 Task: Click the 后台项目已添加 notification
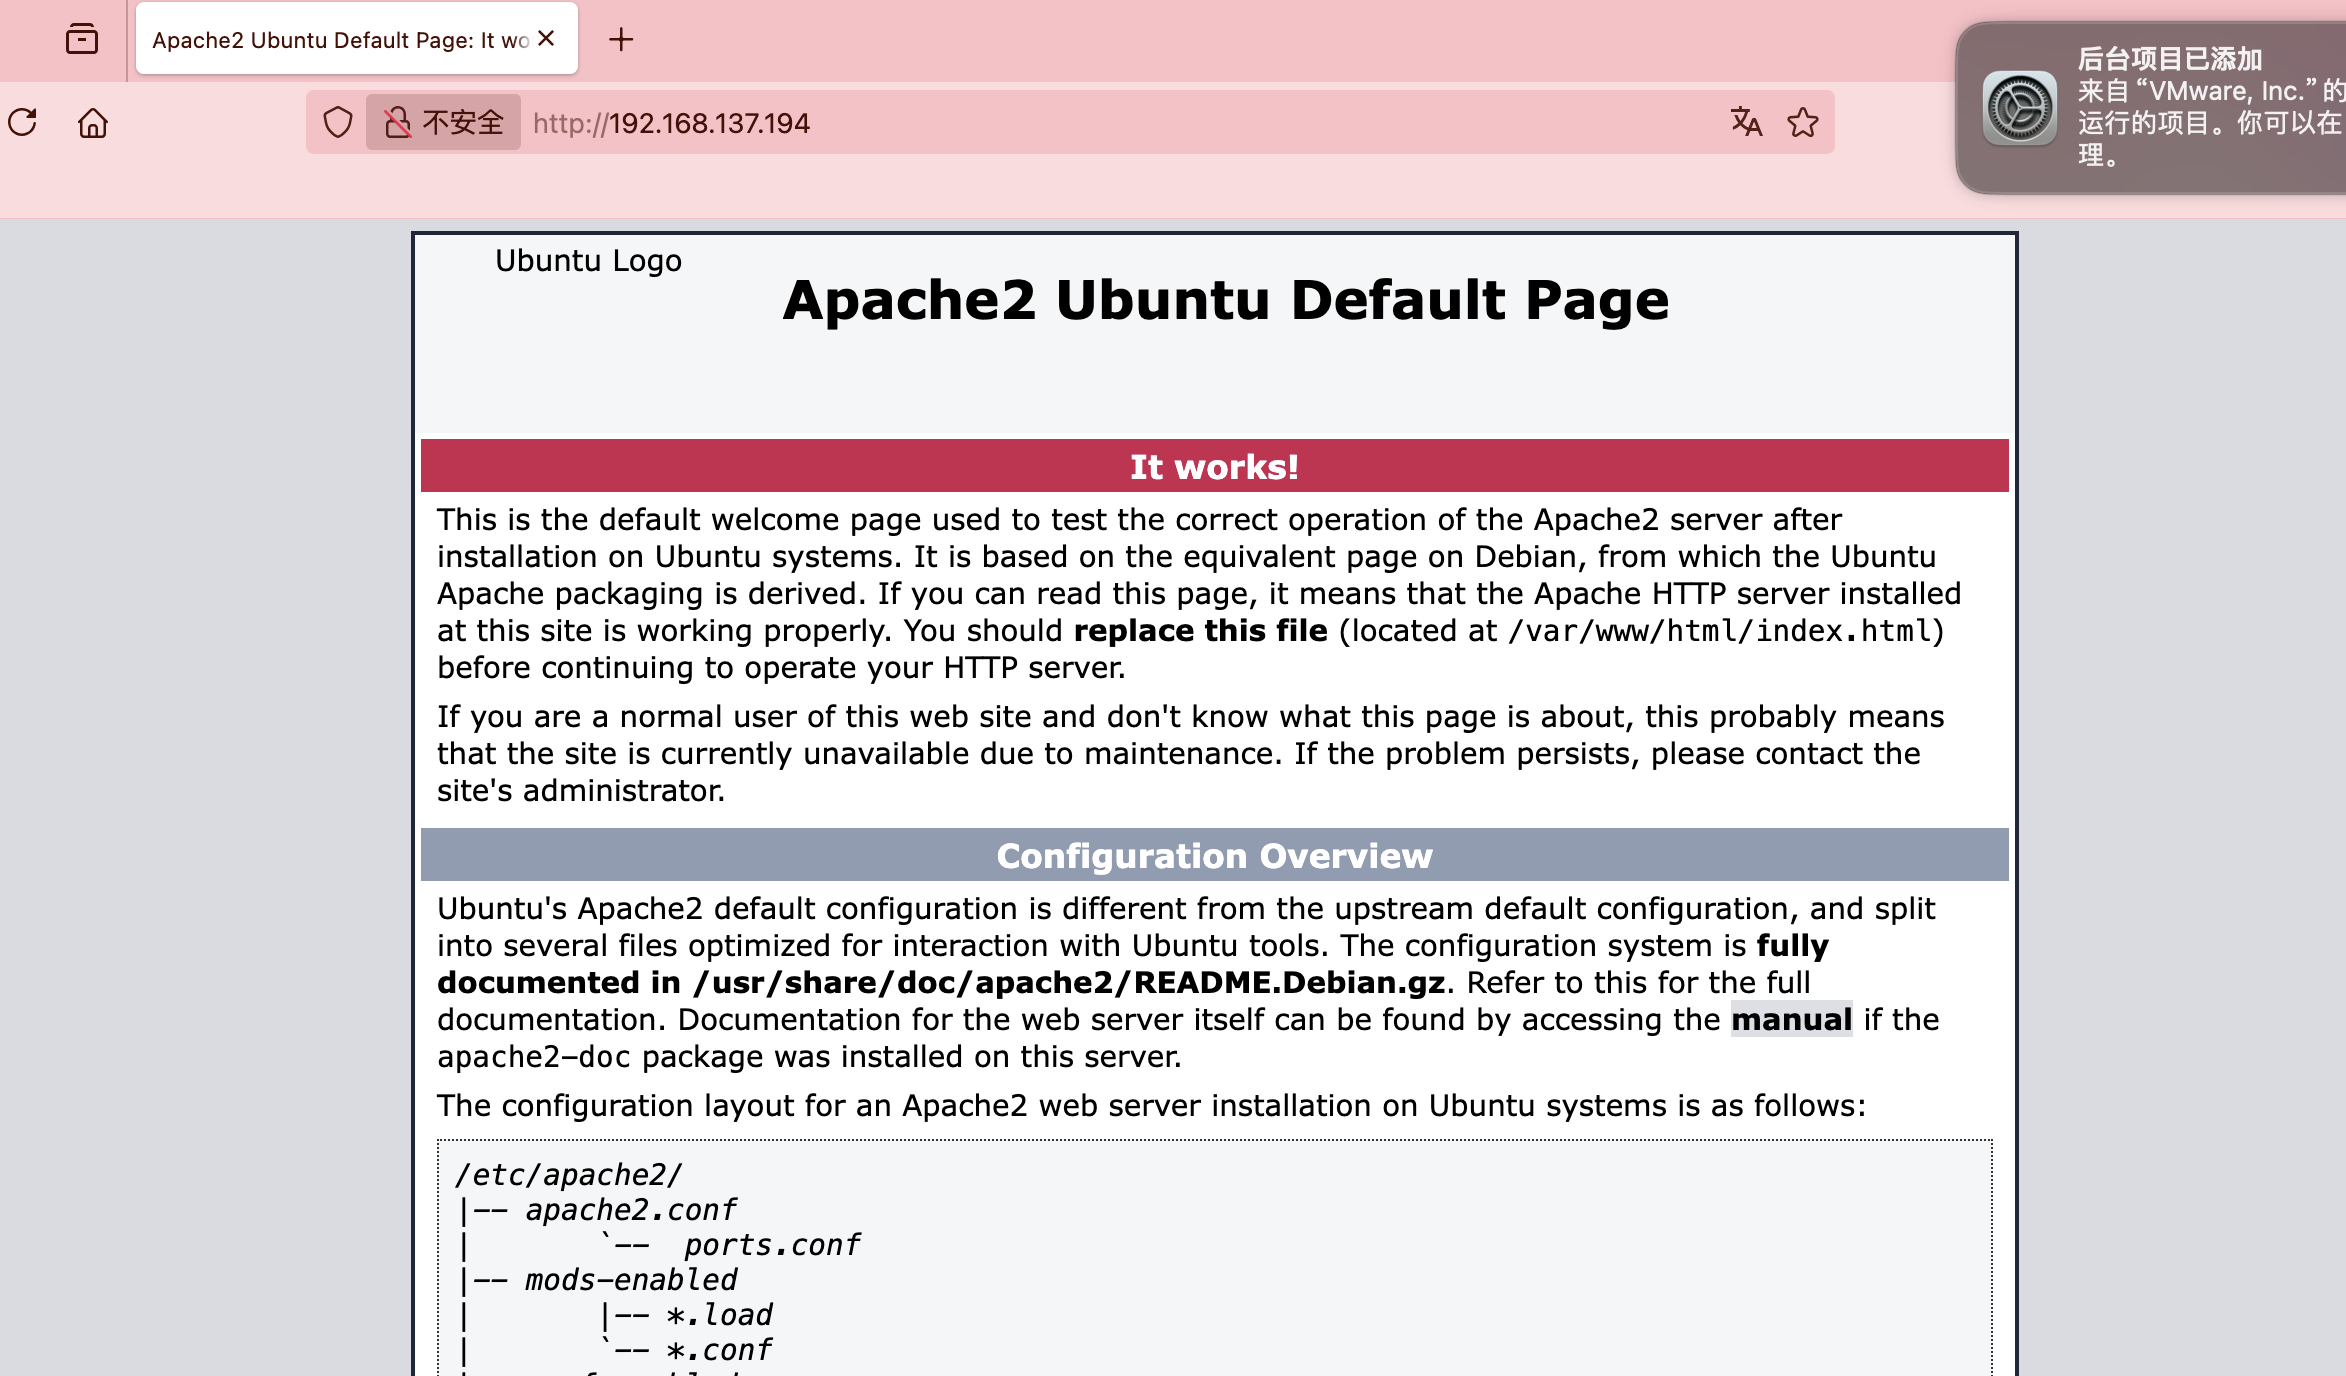point(2151,107)
